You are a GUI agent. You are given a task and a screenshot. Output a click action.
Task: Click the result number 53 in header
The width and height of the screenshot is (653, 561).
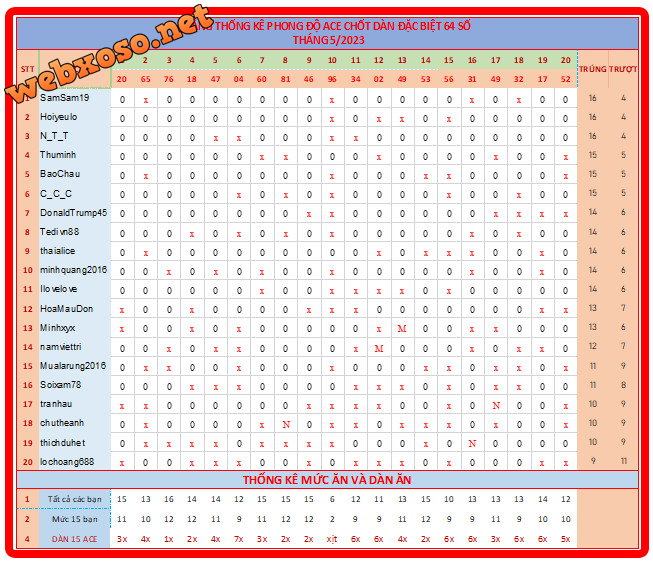click(x=425, y=79)
